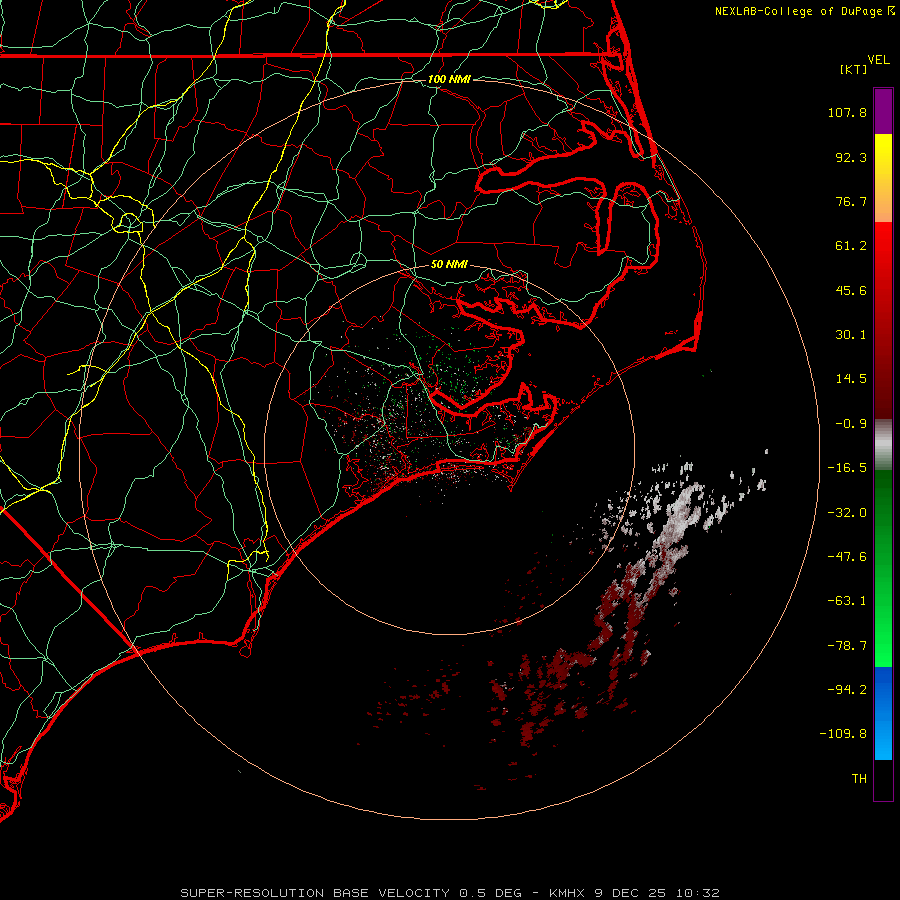Viewport: 900px width, 900px height.
Task: Click the blue segment of color bar
Action: pyautogui.click(x=883, y=713)
